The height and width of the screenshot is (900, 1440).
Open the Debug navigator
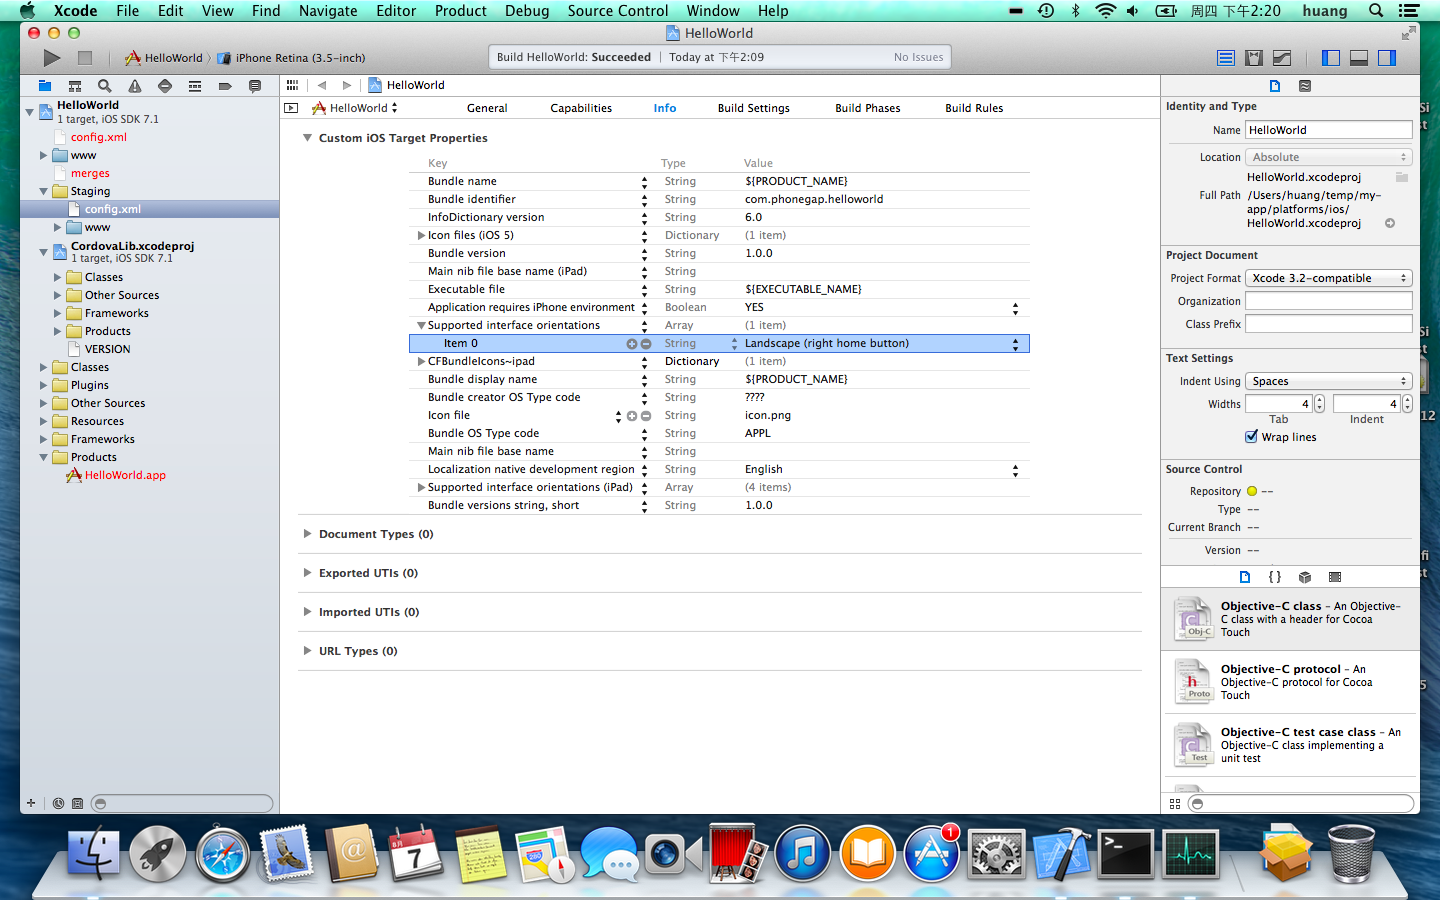195,86
